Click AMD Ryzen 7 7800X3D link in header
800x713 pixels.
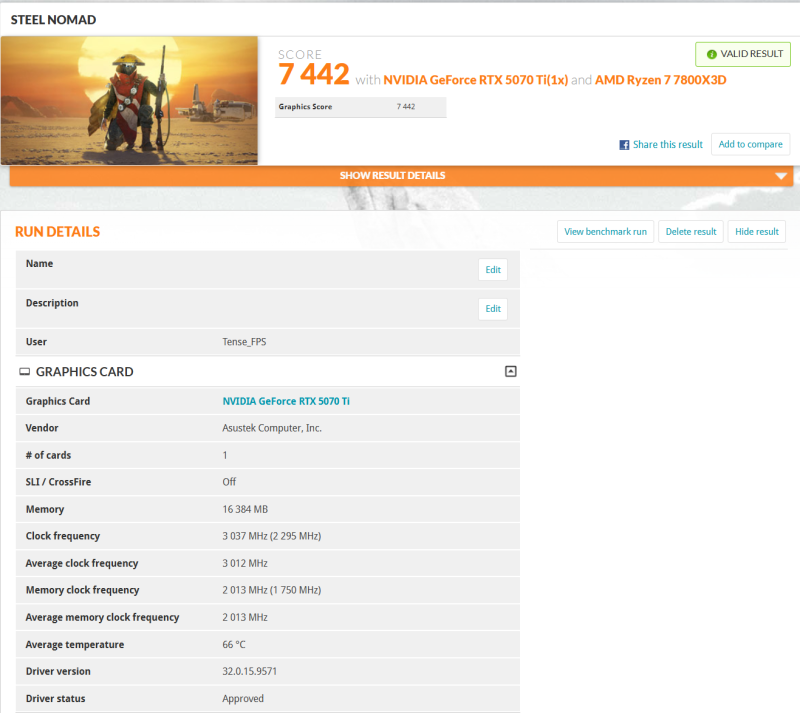pos(660,80)
